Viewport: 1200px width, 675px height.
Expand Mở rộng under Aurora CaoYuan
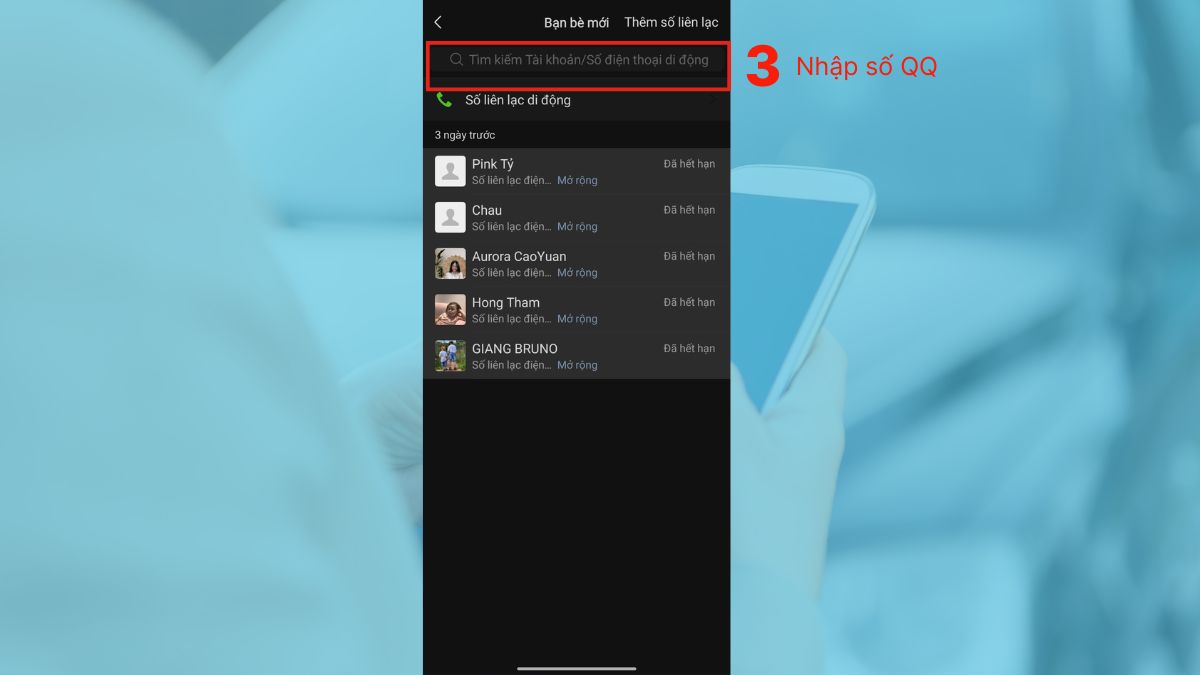point(577,273)
